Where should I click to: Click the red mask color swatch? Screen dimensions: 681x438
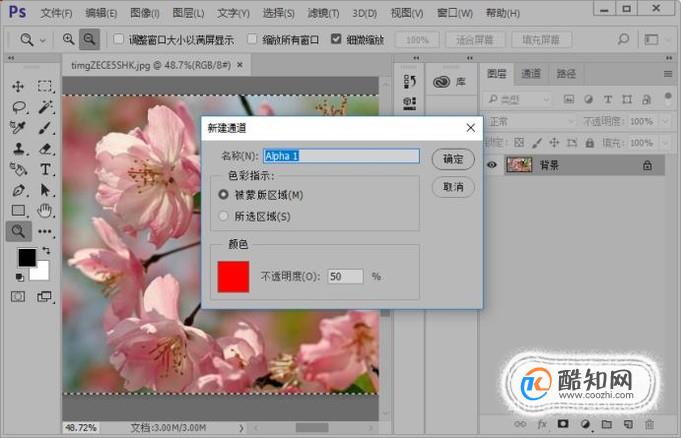point(233,276)
